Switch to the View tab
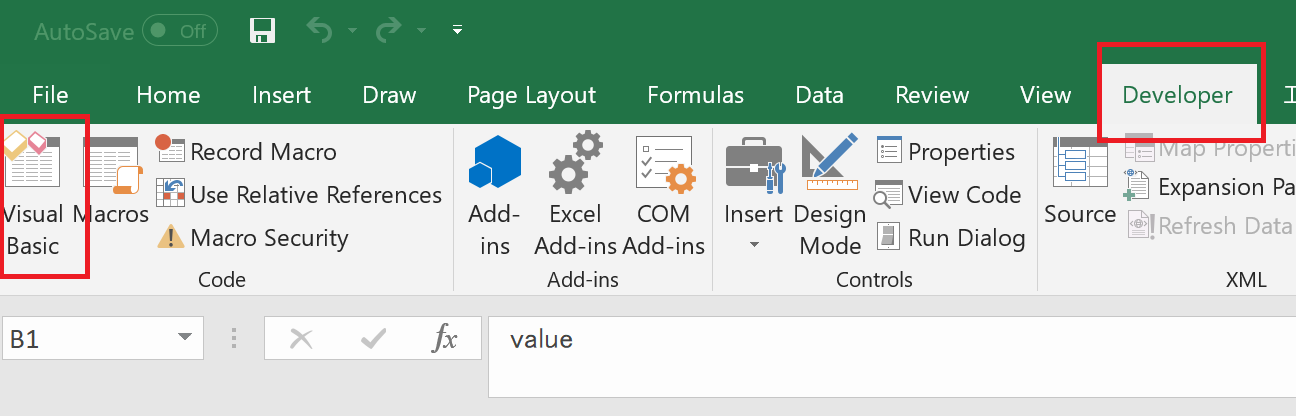The image size is (1296, 416). coord(1045,95)
